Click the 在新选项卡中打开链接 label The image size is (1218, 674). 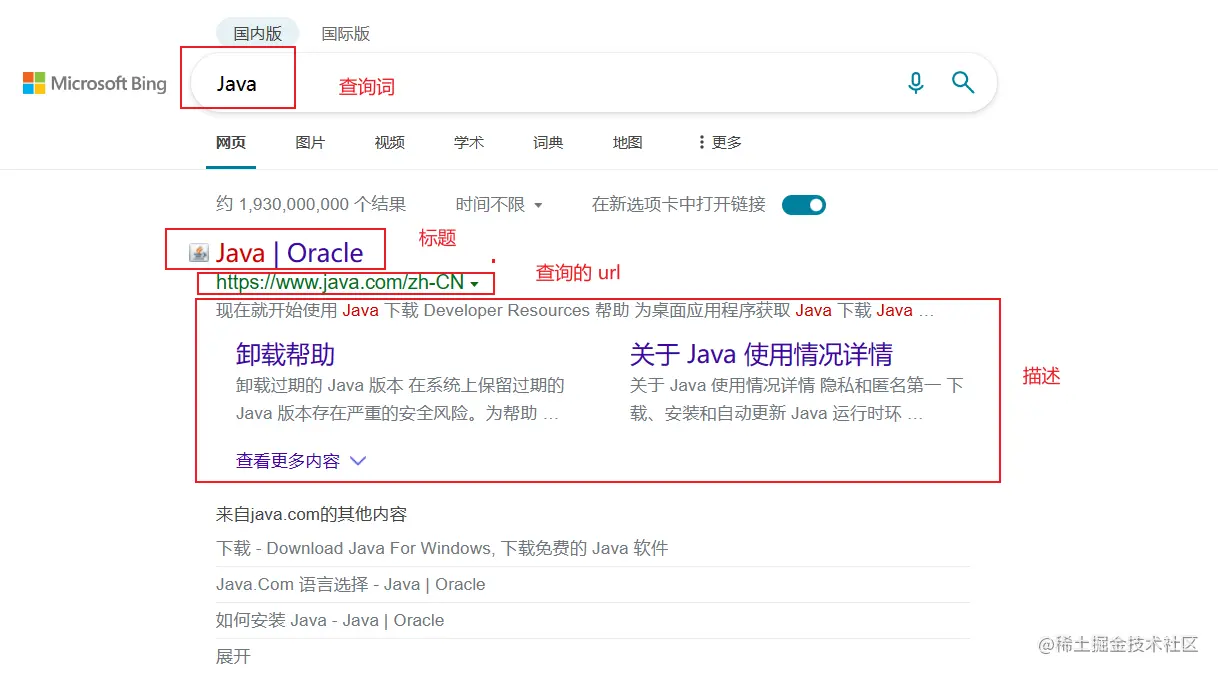pos(679,205)
